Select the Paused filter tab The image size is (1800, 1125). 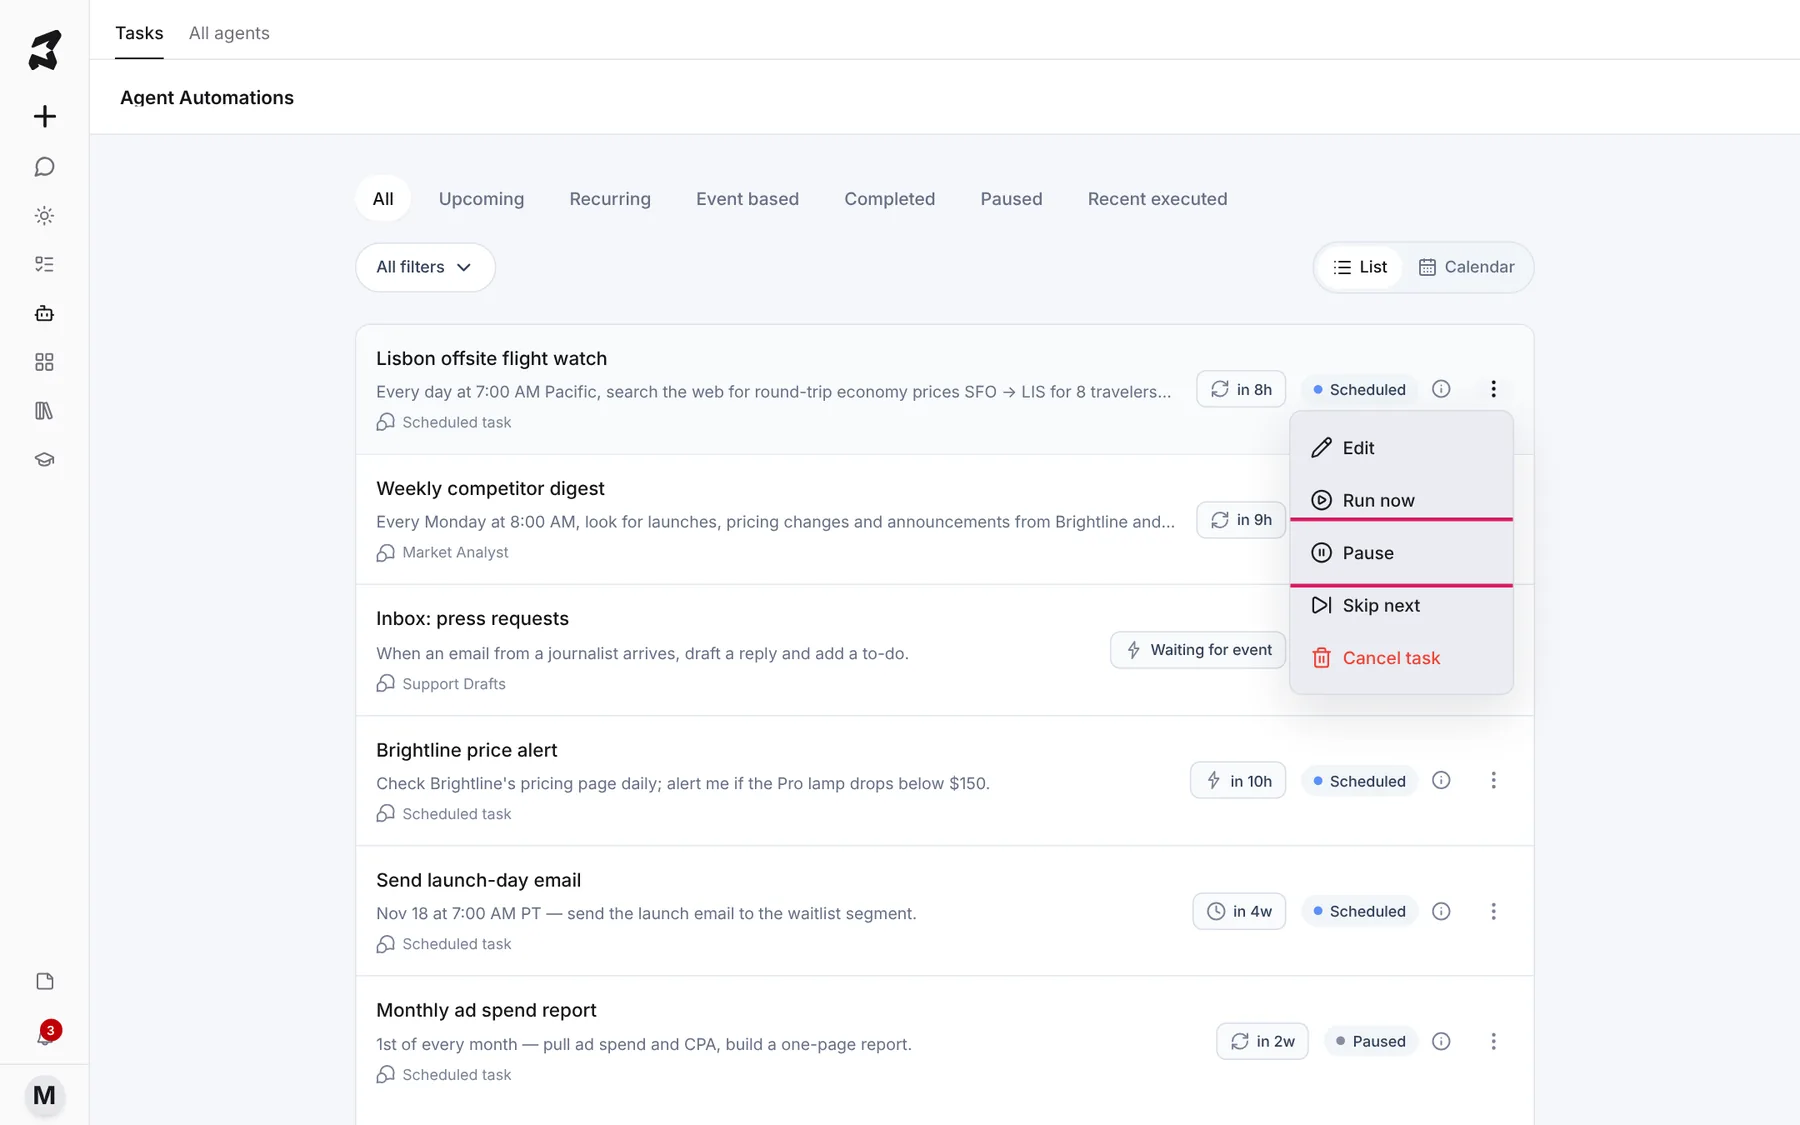pyautogui.click(x=1011, y=199)
